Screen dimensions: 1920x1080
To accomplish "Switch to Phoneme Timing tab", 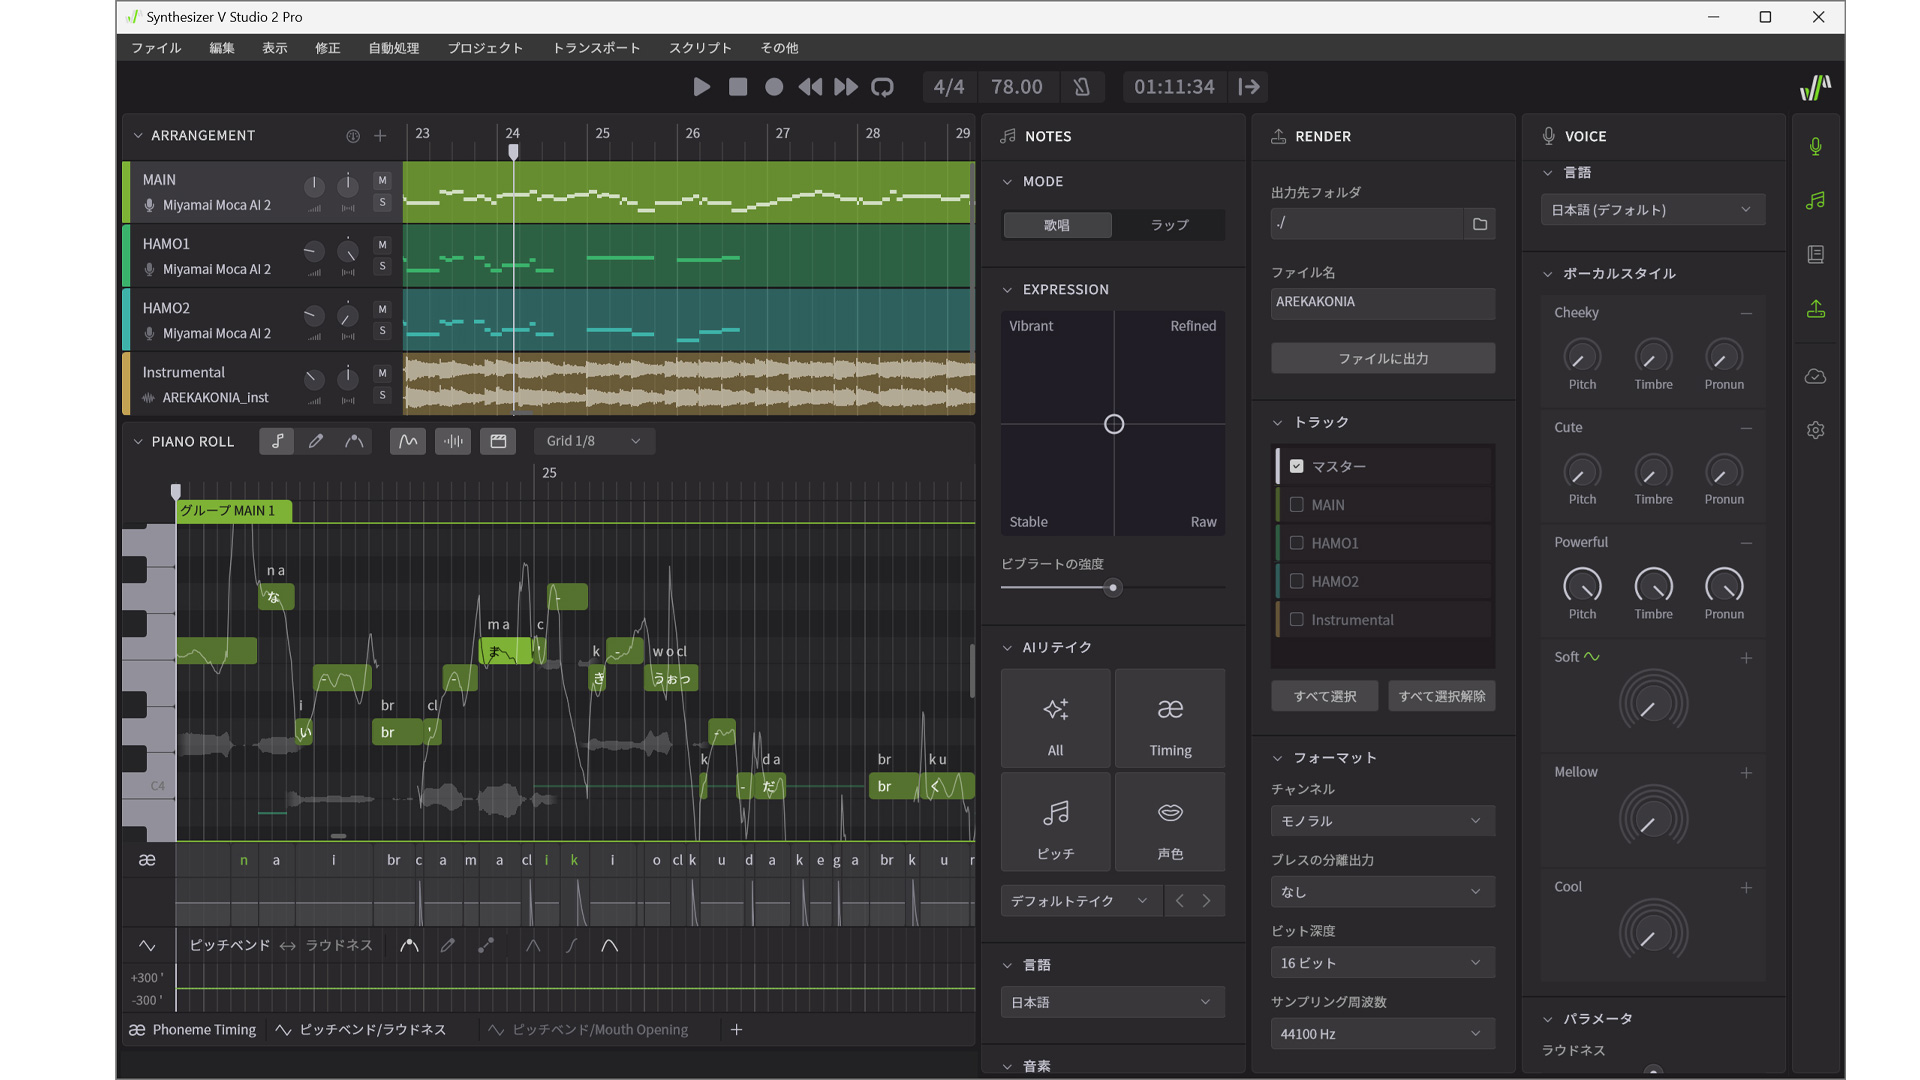I will point(193,1030).
